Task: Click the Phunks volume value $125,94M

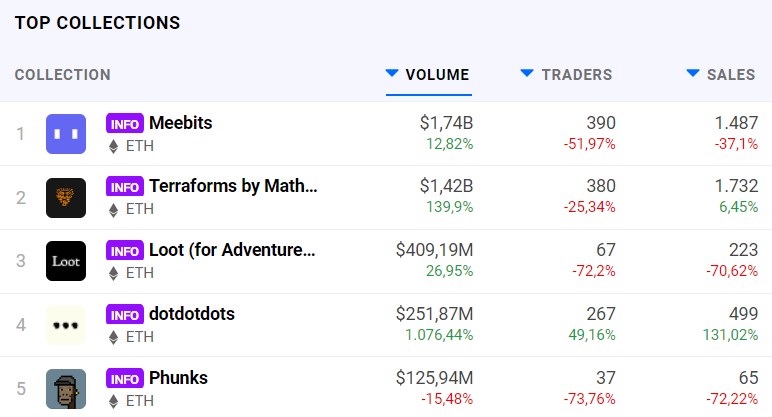Action: tap(433, 378)
